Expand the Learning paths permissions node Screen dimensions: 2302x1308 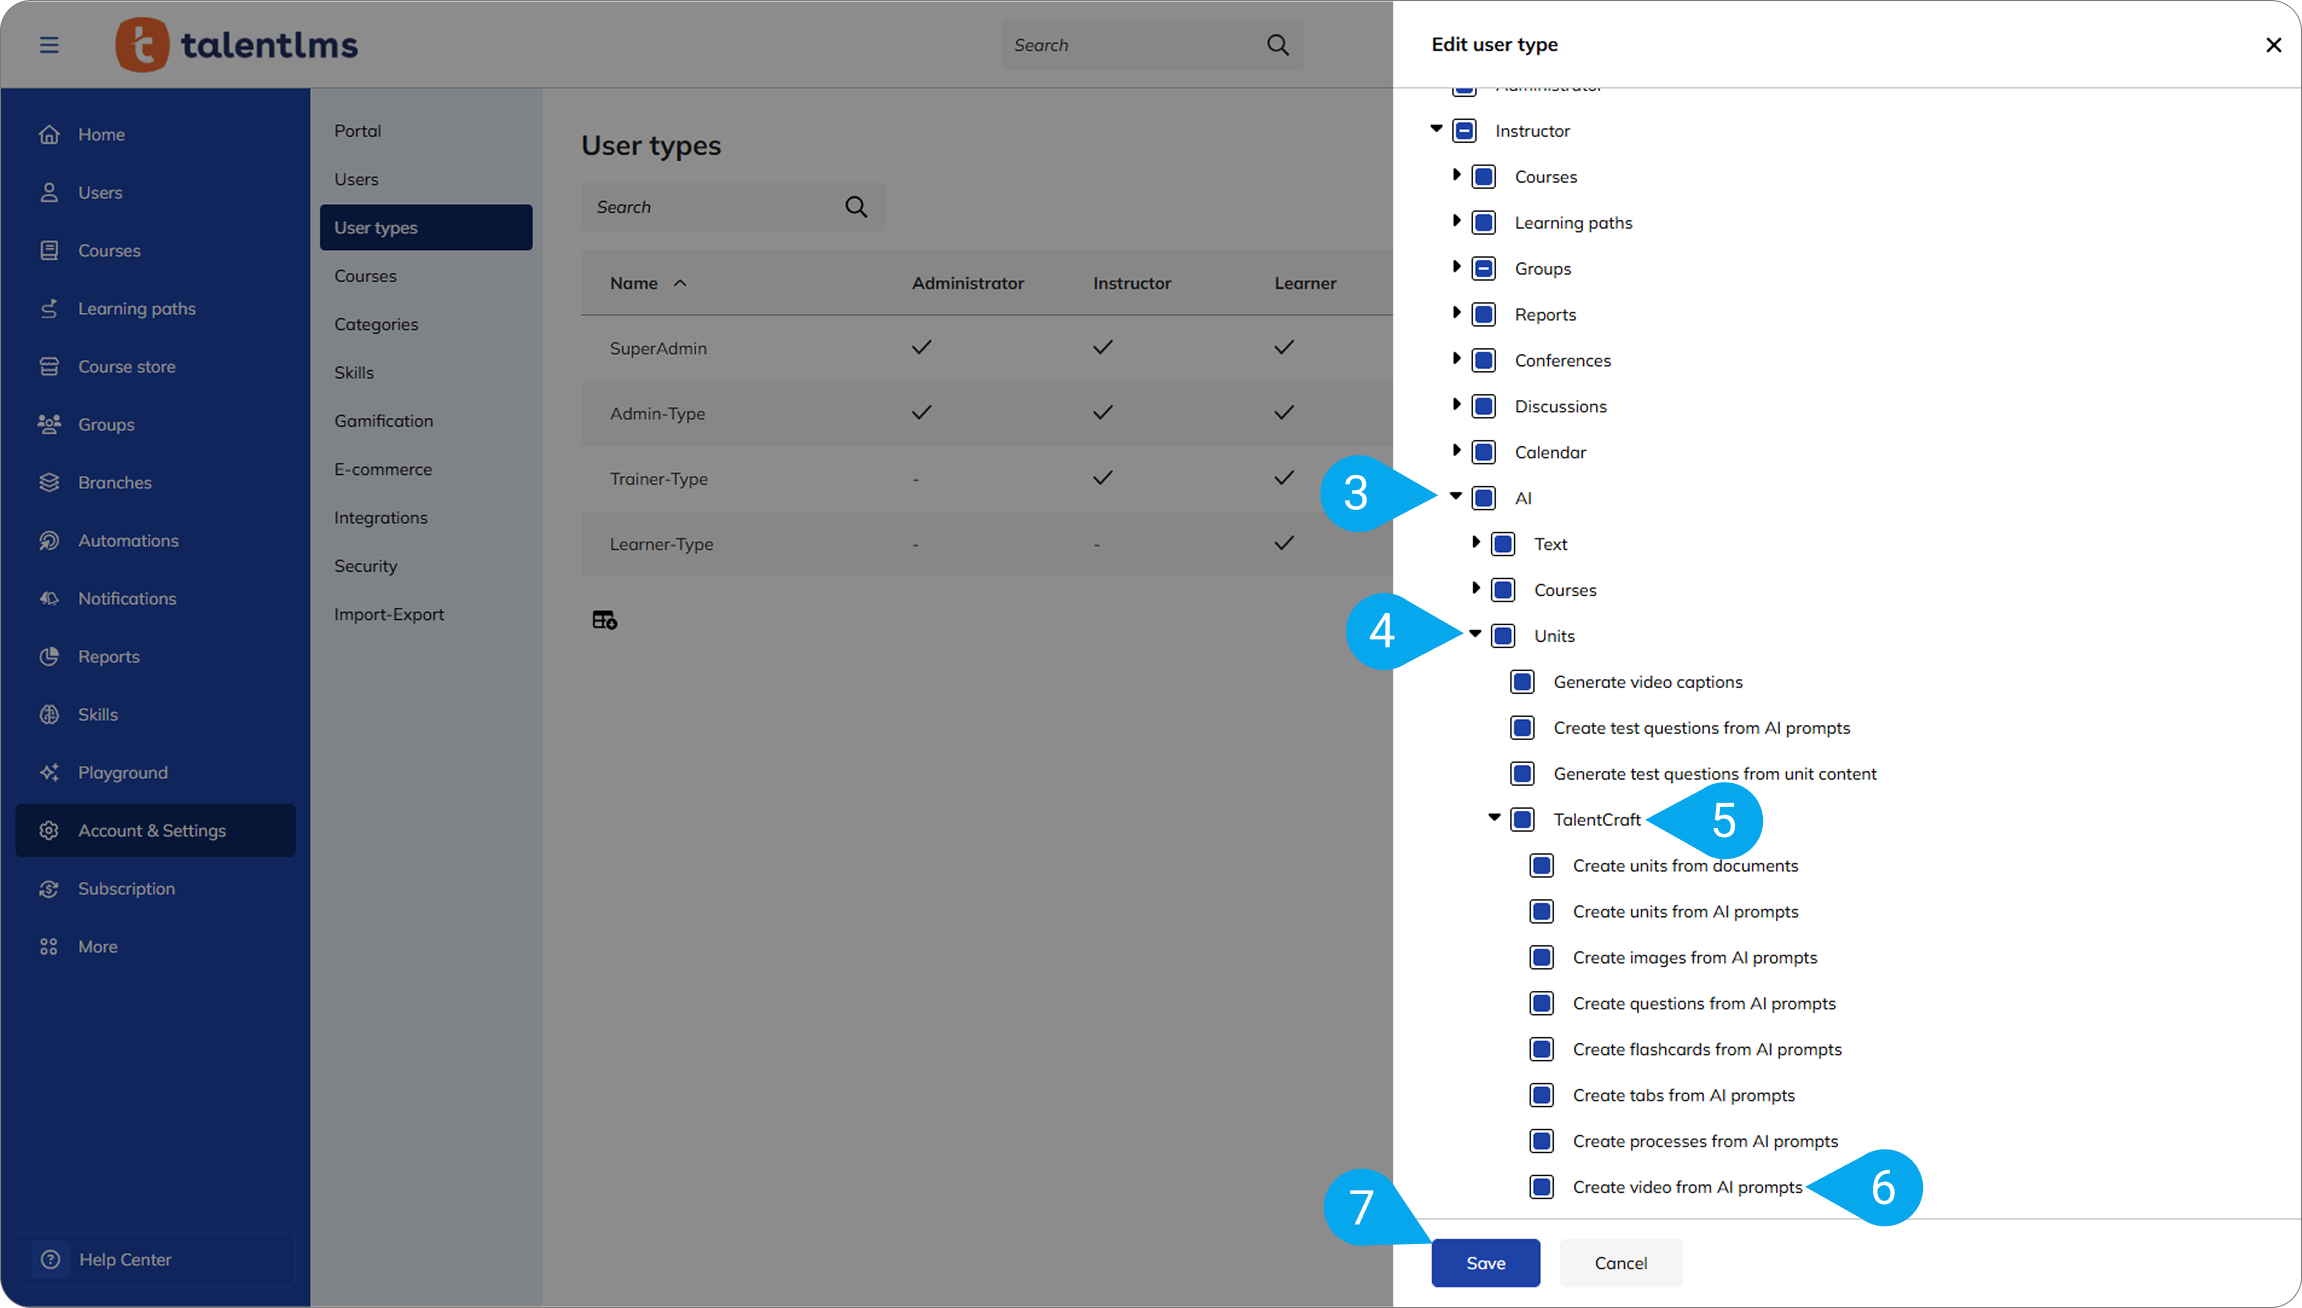1456,222
